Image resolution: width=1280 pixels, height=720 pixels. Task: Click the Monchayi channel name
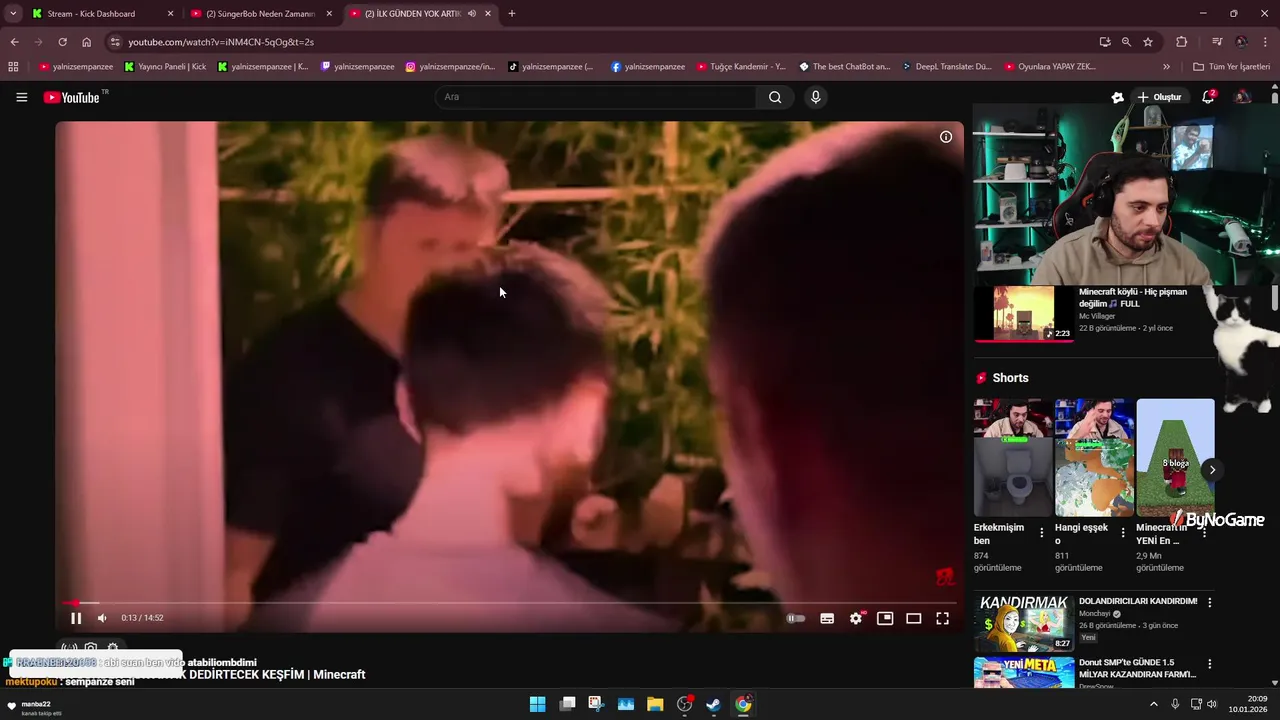pyautogui.click(x=1095, y=614)
